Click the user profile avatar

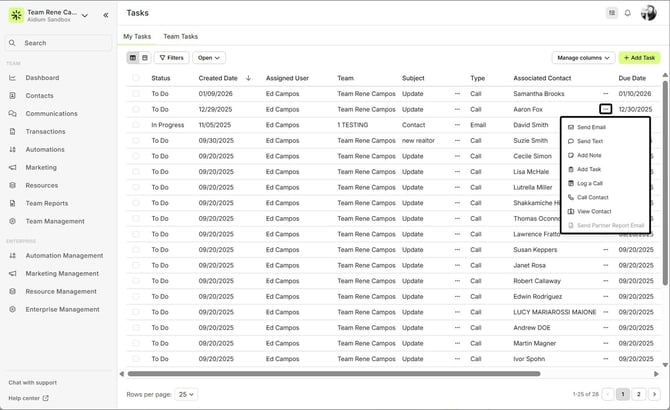pyautogui.click(x=648, y=13)
